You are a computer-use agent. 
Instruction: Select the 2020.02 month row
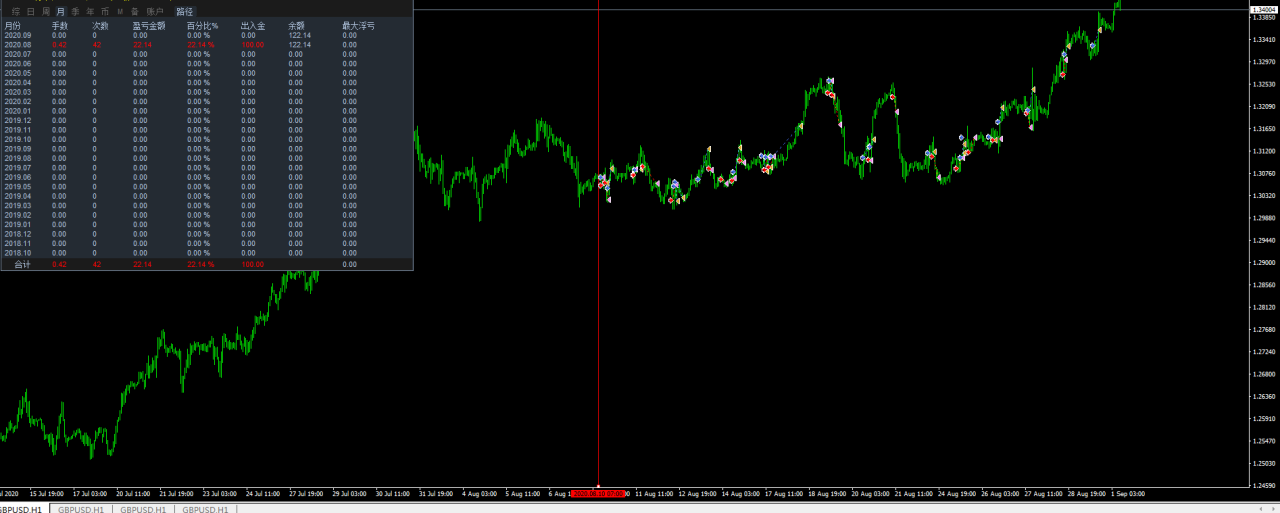point(206,102)
